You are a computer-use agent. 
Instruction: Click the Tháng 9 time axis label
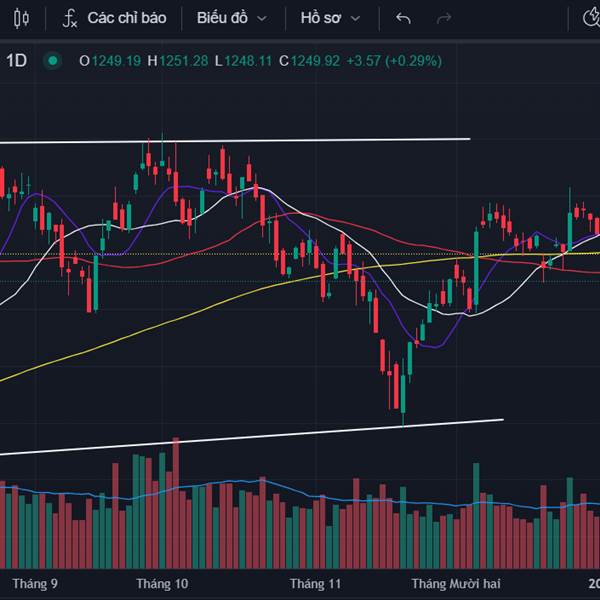coord(35,584)
